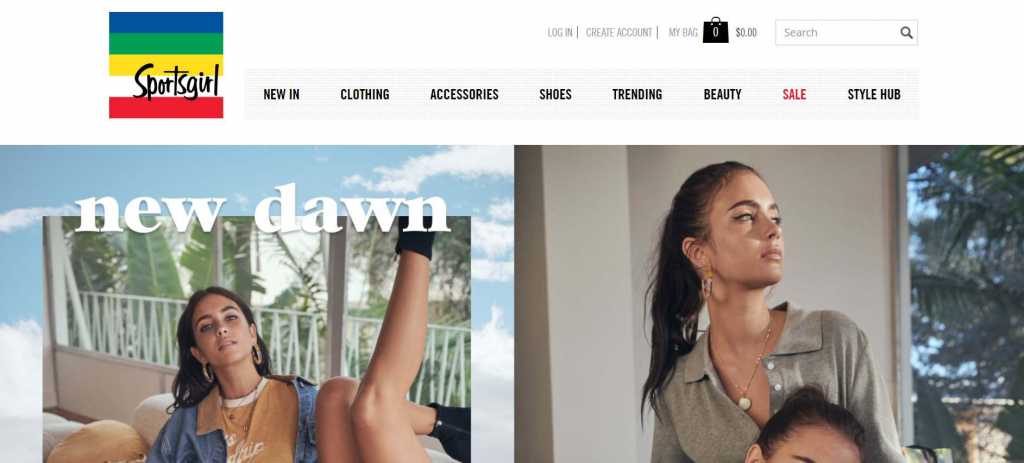Screen dimensions: 1024x463
Task: Open the denim jacket model image
Action: pyautogui.click(x=257, y=340)
